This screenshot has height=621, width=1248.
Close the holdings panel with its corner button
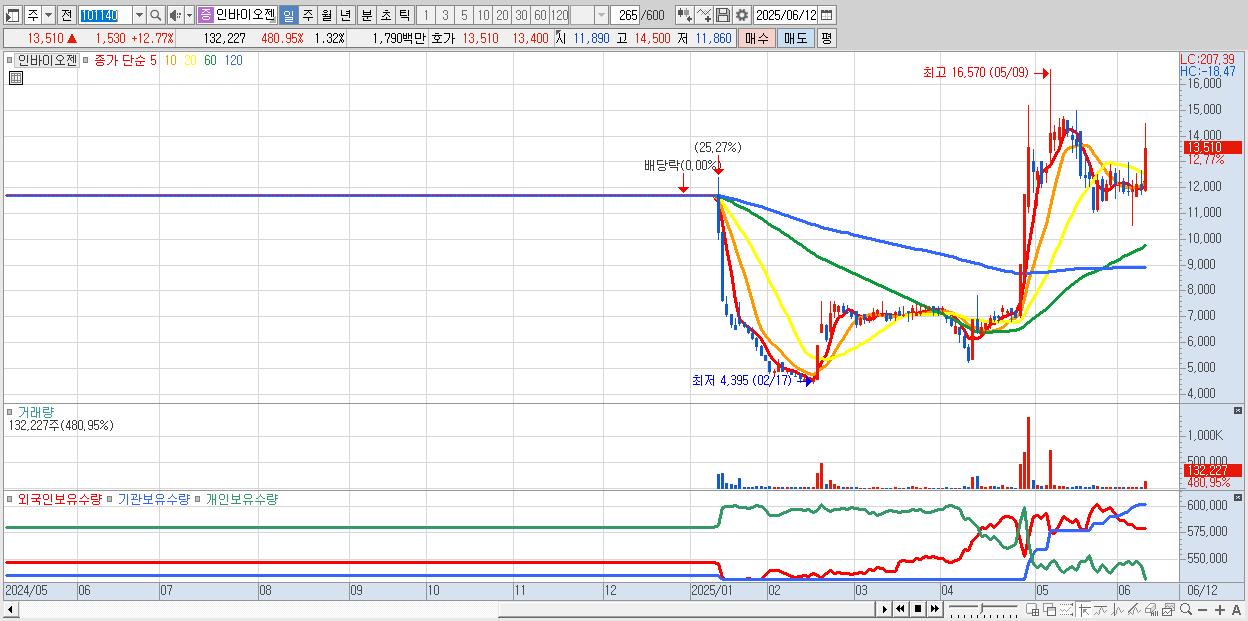[1239, 497]
